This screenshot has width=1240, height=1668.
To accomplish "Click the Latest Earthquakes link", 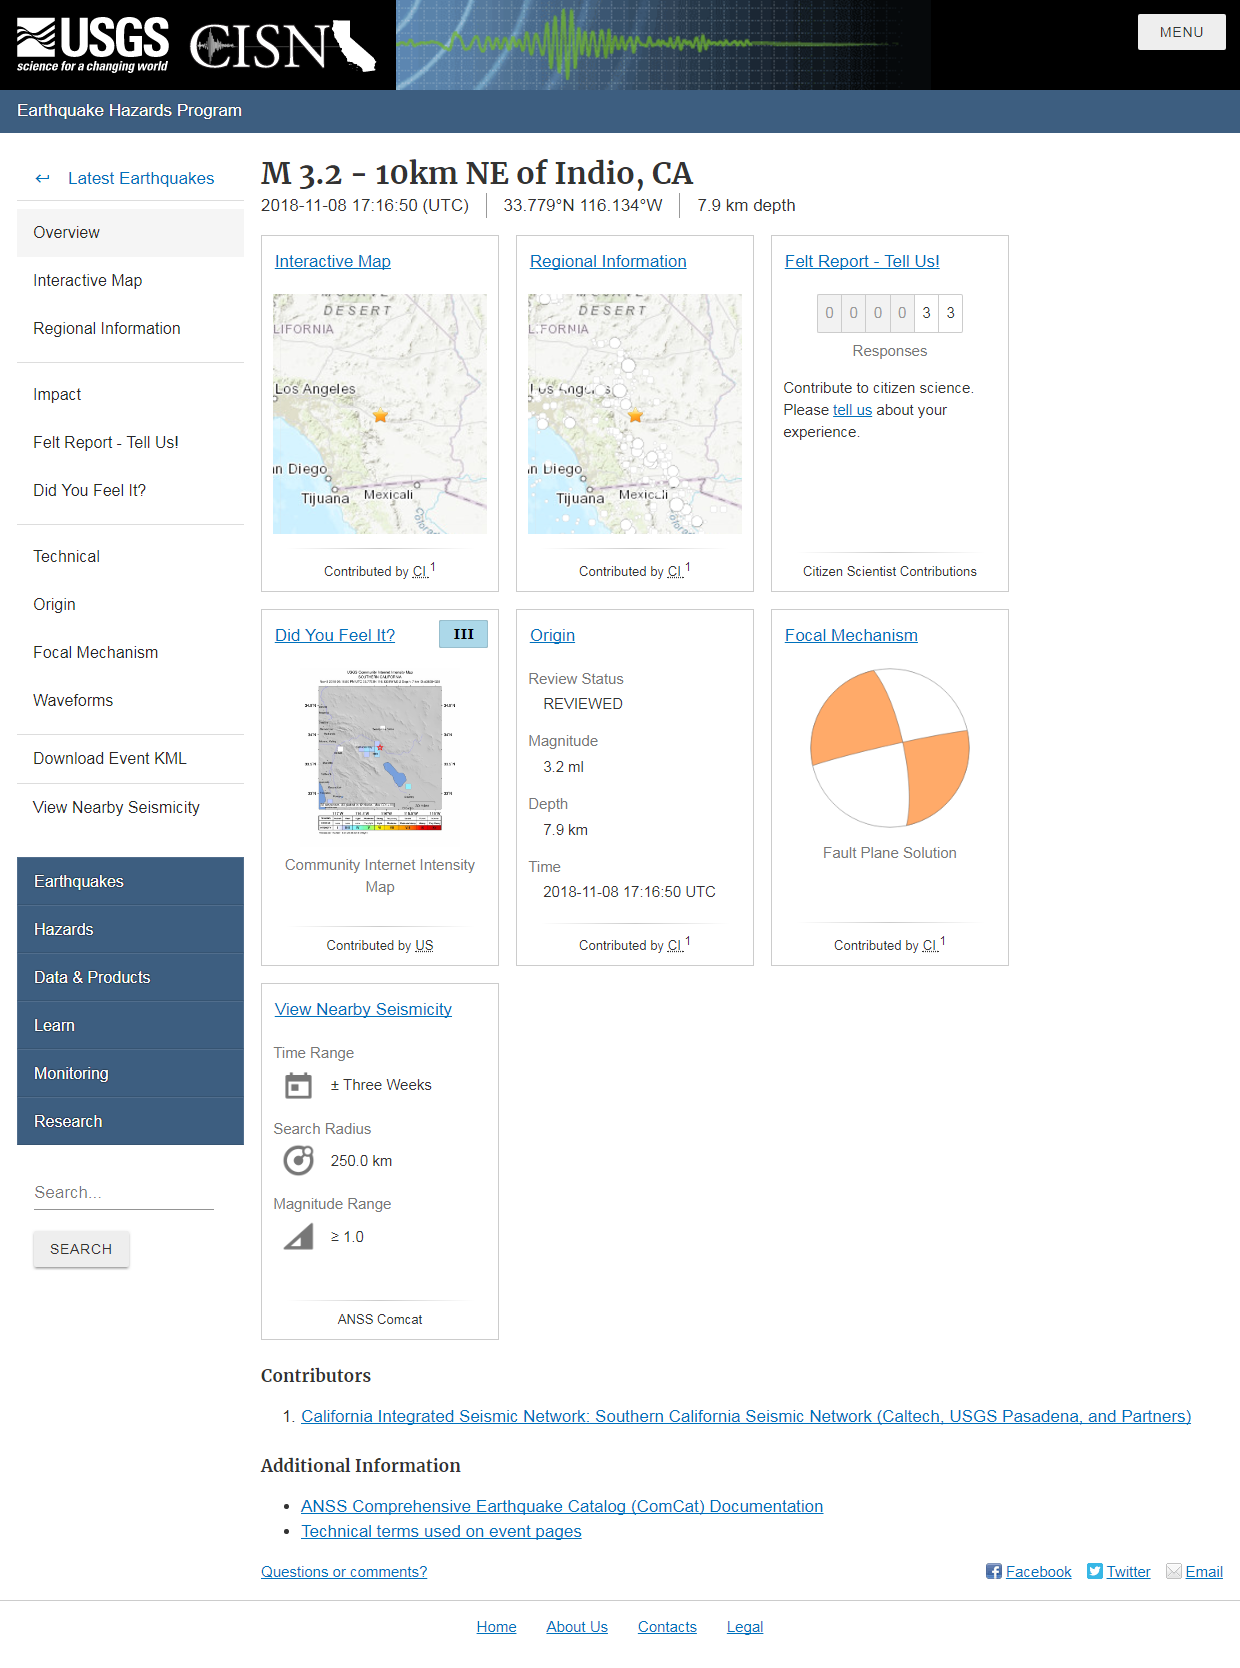I will pyautogui.click(x=141, y=178).
